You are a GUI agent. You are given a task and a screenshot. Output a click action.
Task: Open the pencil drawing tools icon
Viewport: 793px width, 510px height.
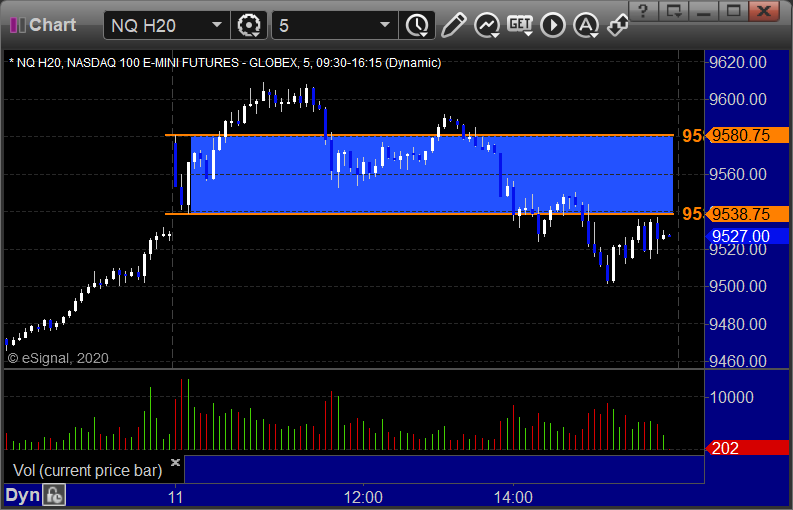click(x=453, y=25)
